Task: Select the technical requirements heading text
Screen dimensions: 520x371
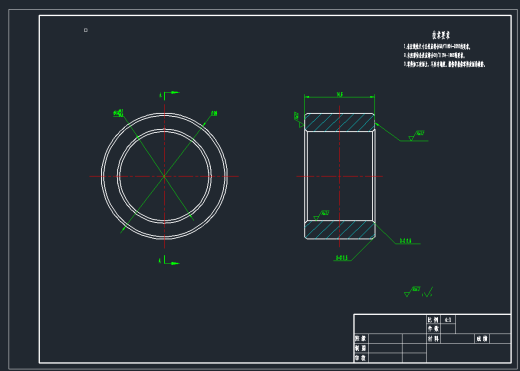Action: (x=441, y=35)
